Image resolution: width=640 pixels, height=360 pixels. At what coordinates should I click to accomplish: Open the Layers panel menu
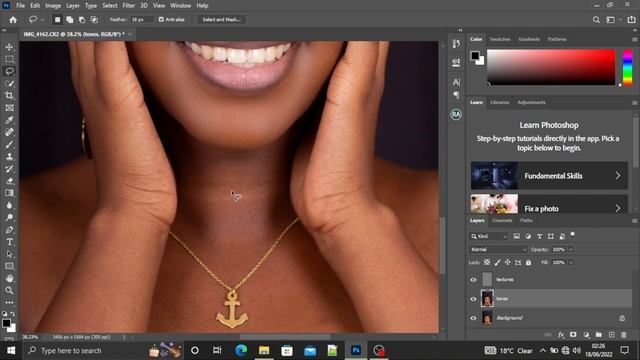pos(634,221)
